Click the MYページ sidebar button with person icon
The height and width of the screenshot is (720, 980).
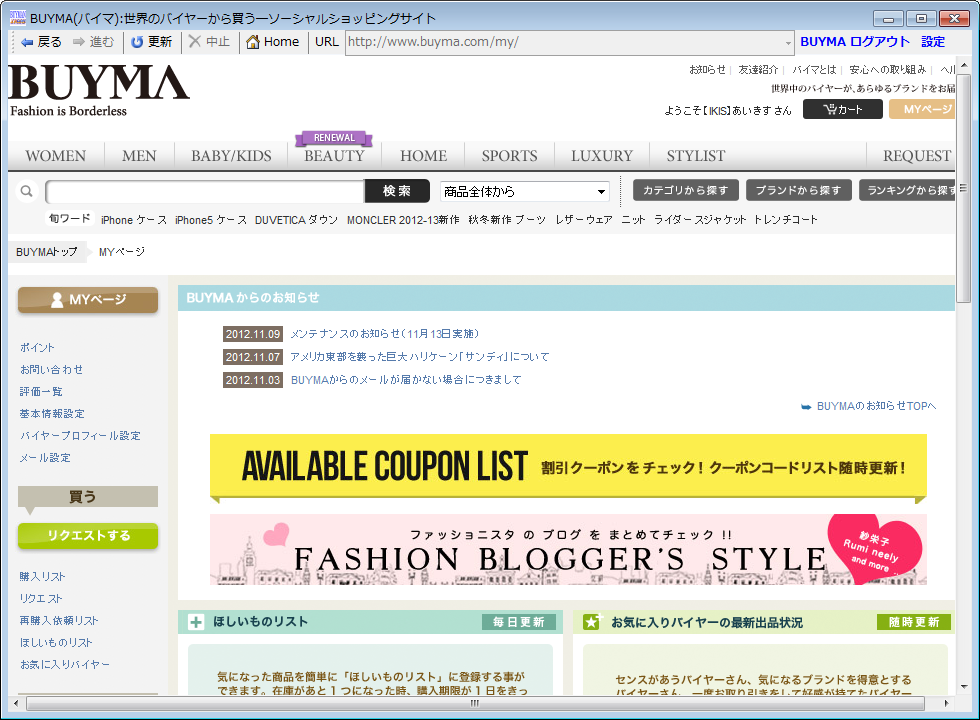(88, 299)
